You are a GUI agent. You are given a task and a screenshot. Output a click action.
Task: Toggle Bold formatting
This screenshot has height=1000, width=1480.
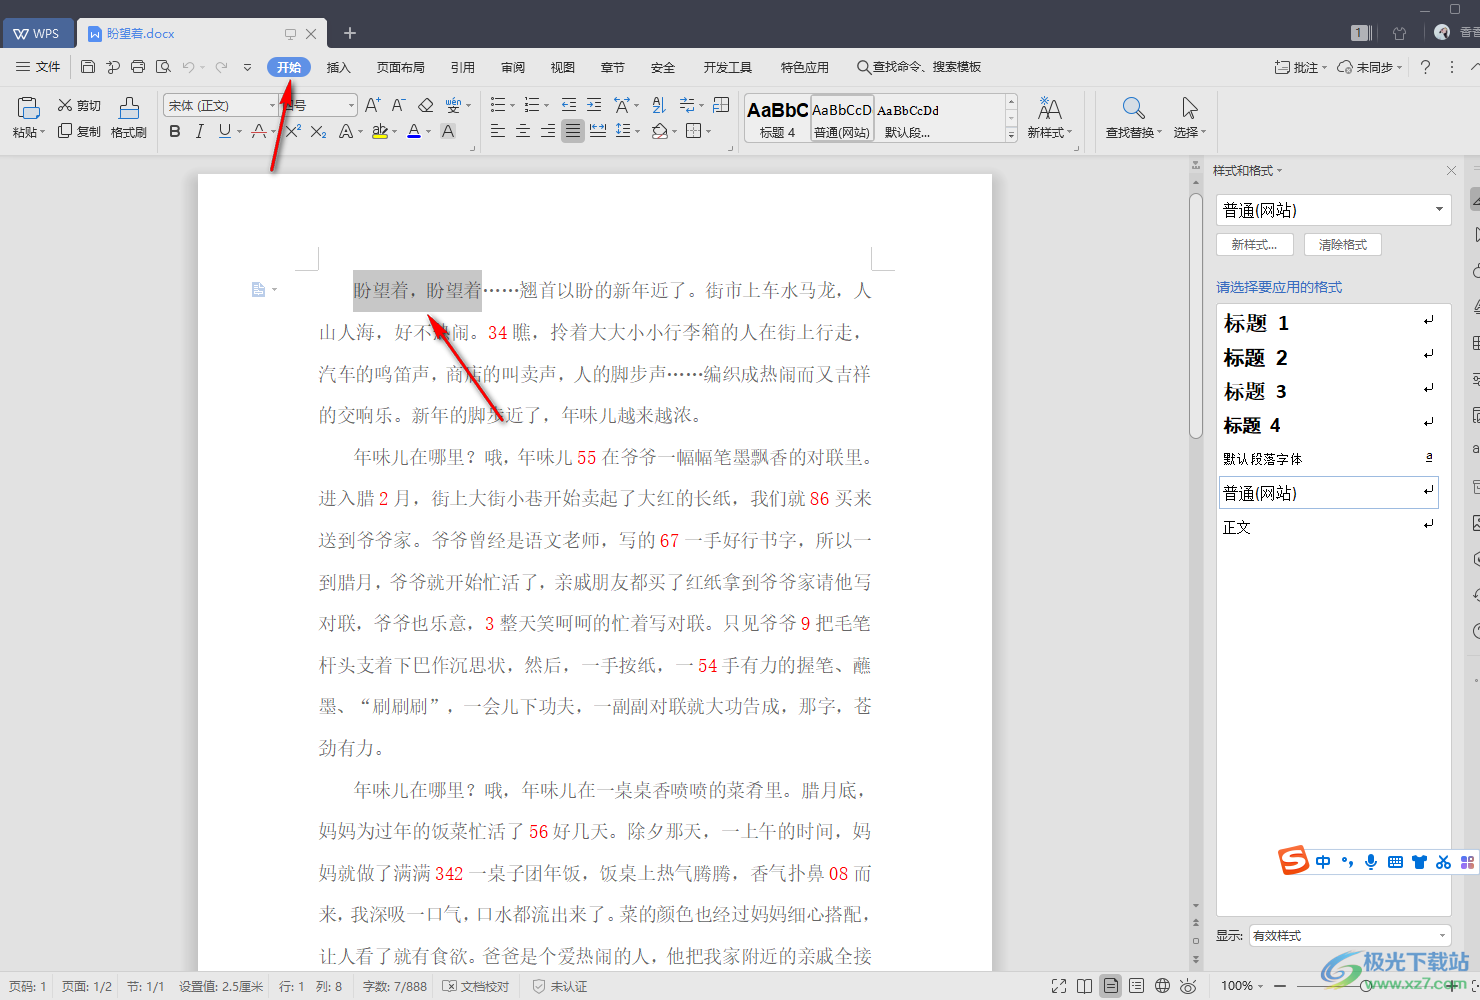[x=175, y=131]
